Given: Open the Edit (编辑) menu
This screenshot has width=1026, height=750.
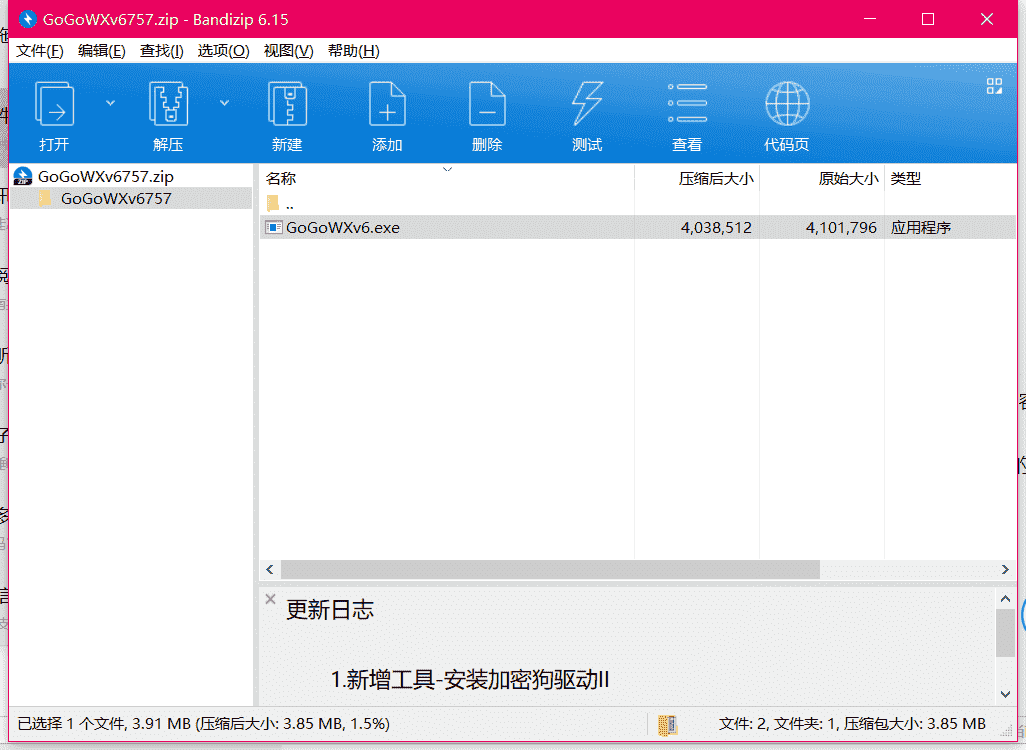Looking at the screenshot, I should click(101, 51).
